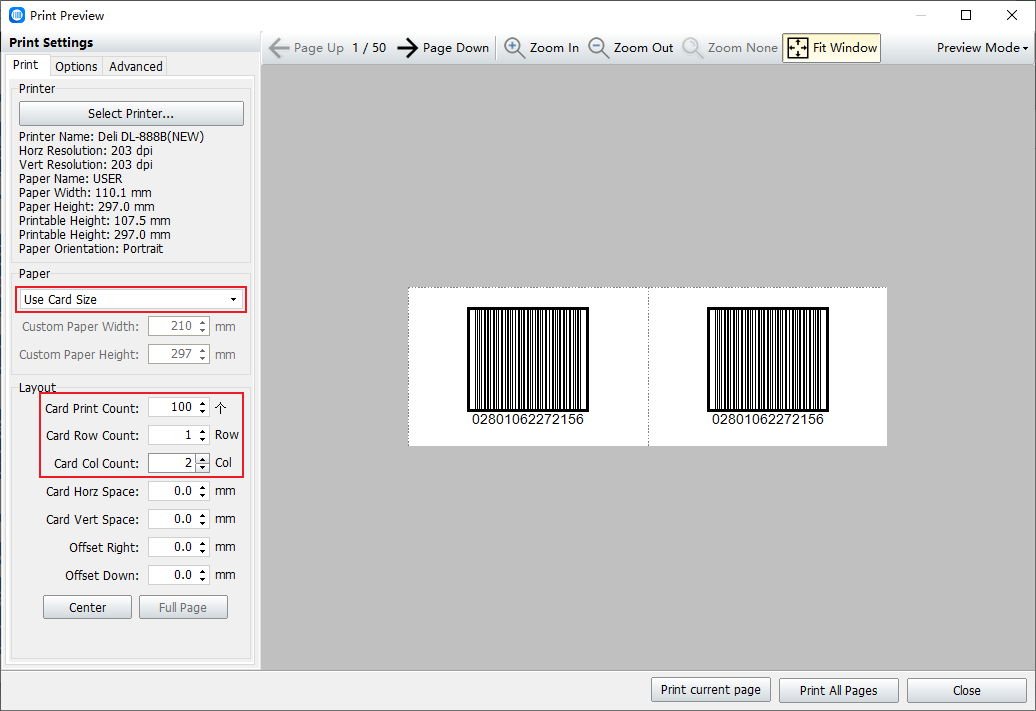Increase the Card Row Count value

[x=203, y=431]
